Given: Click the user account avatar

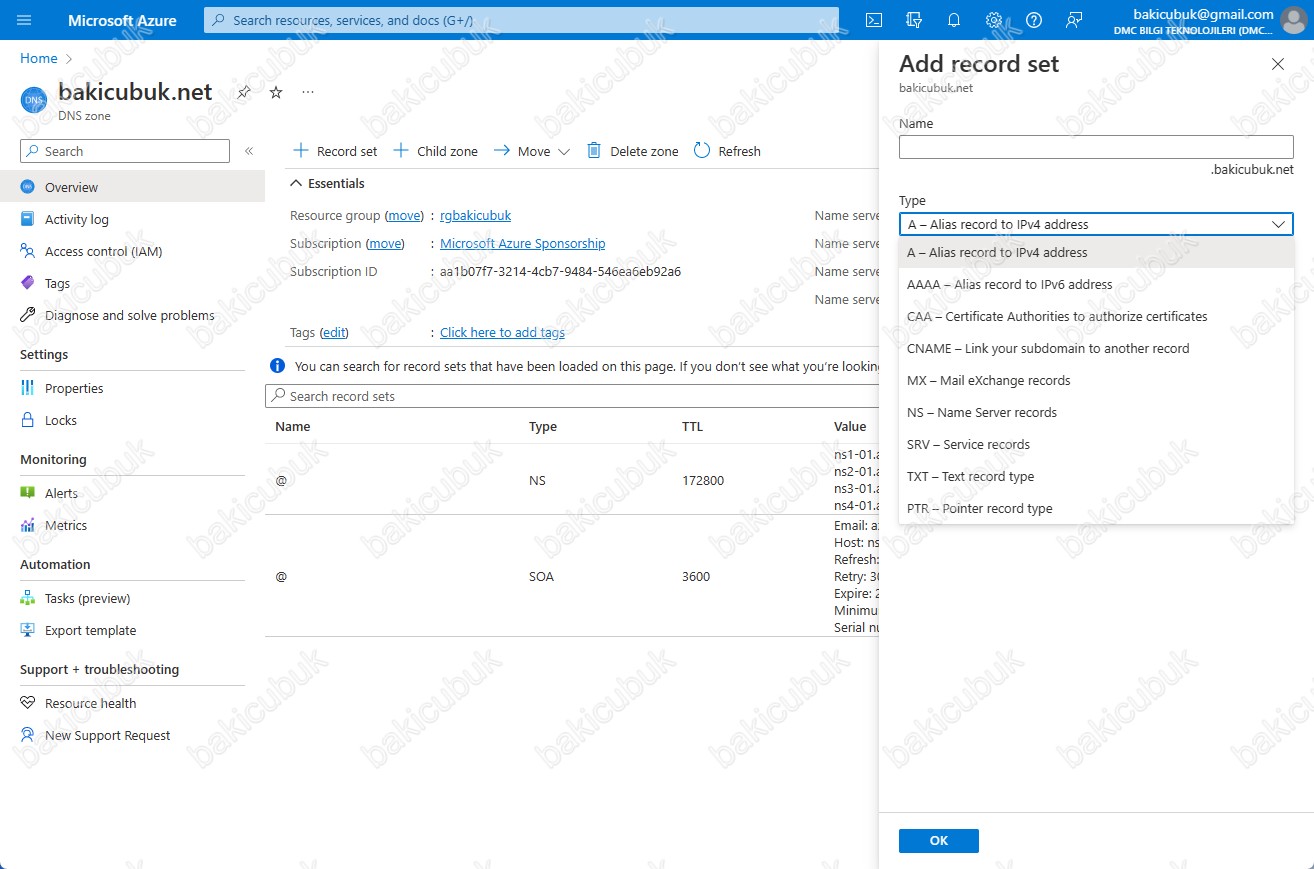Looking at the screenshot, I should point(1293,20).
